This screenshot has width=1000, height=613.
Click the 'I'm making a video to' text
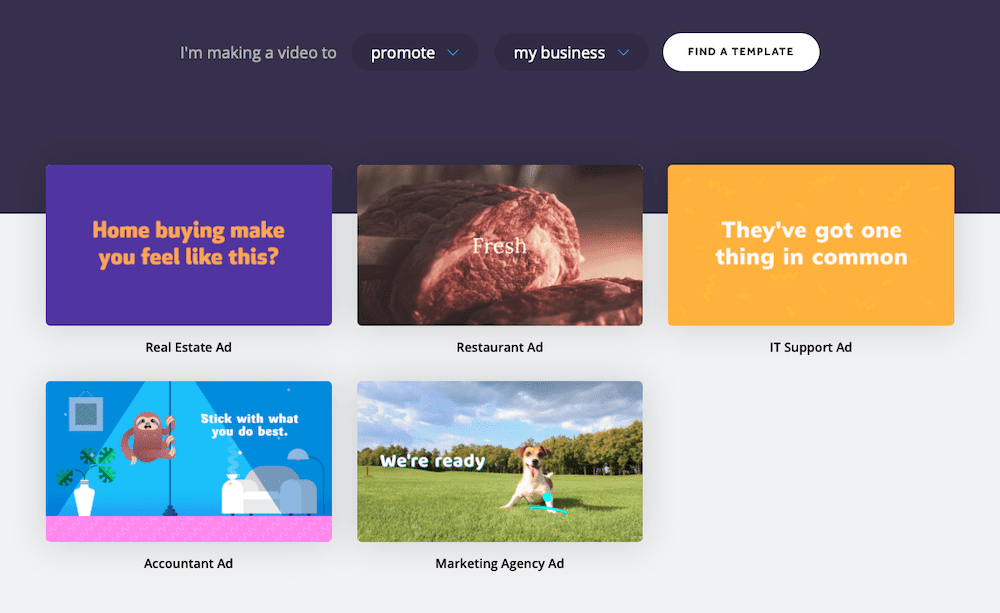click(258, 52)
